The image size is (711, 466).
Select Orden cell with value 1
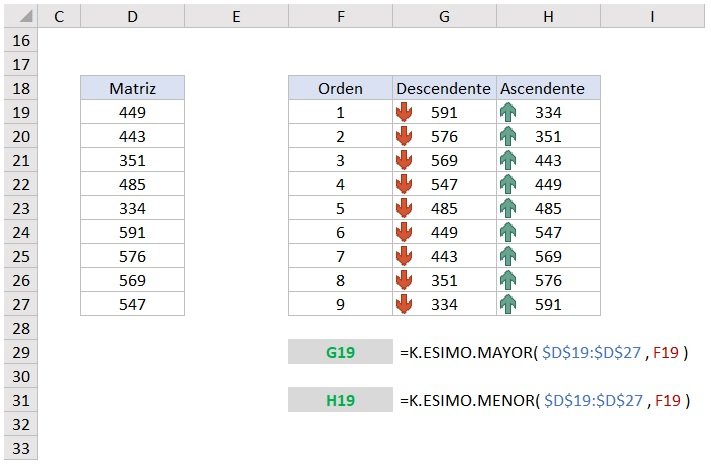(341, 112)
